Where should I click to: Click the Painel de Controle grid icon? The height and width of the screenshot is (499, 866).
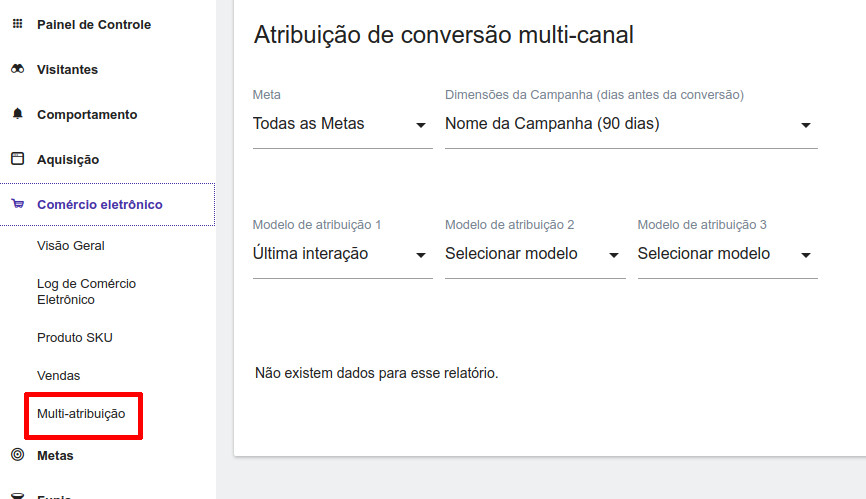[17, 24]
